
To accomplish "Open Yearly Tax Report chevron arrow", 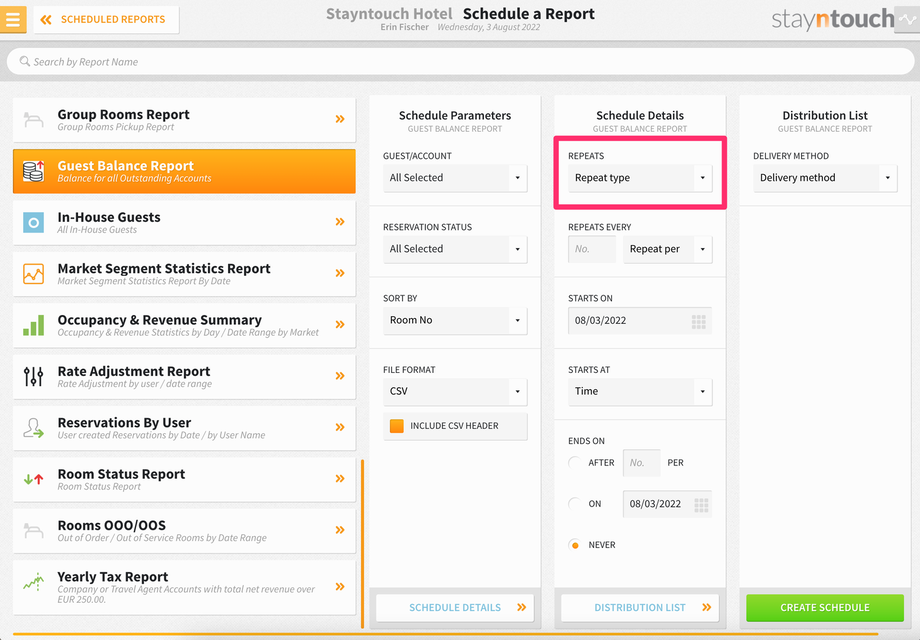I will click(340, 587).
